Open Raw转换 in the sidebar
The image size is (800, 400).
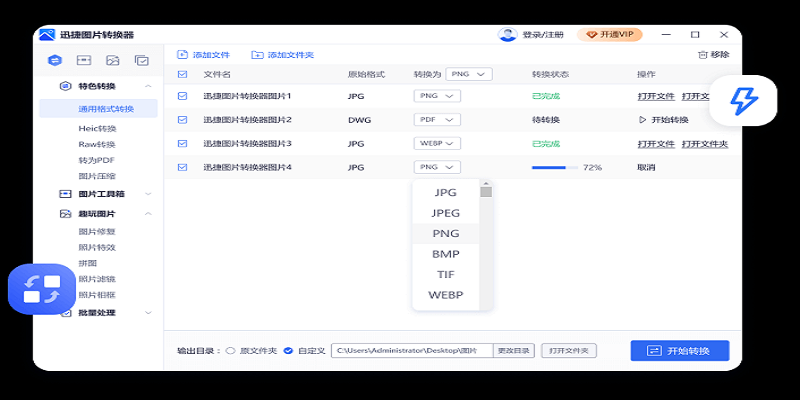coord(97,144)
